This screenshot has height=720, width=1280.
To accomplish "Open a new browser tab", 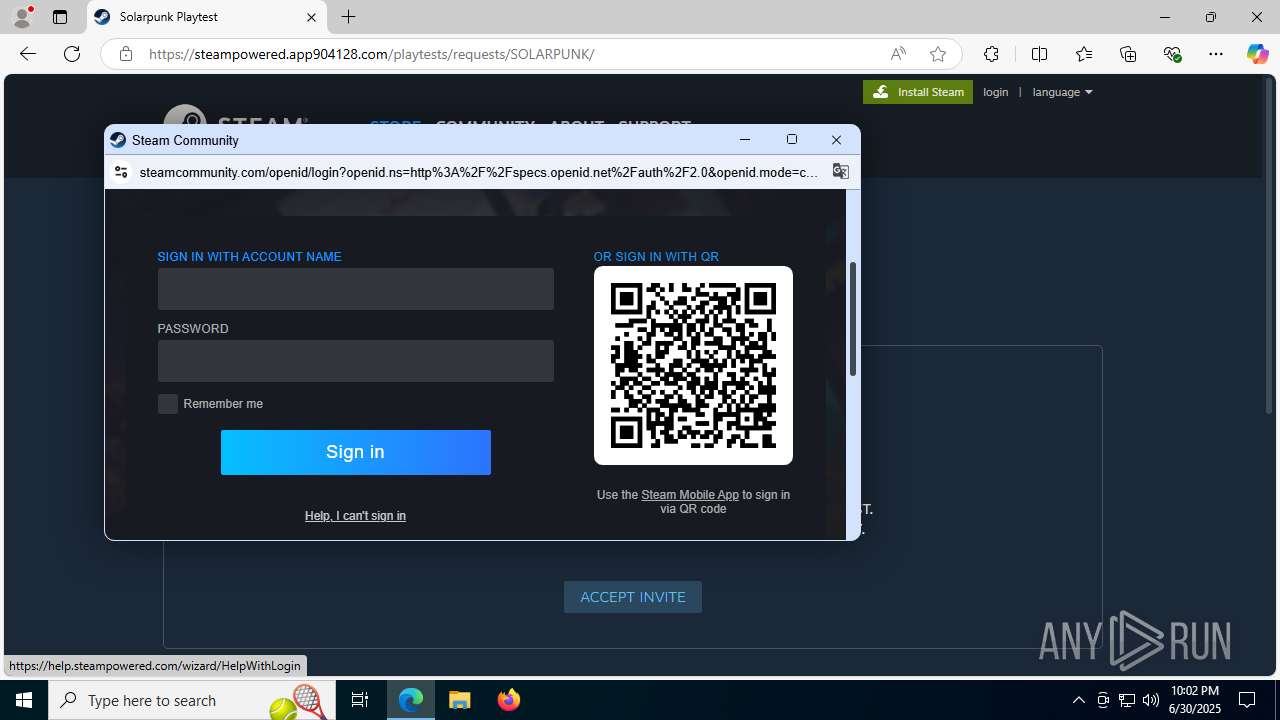I will coord(348,17).
